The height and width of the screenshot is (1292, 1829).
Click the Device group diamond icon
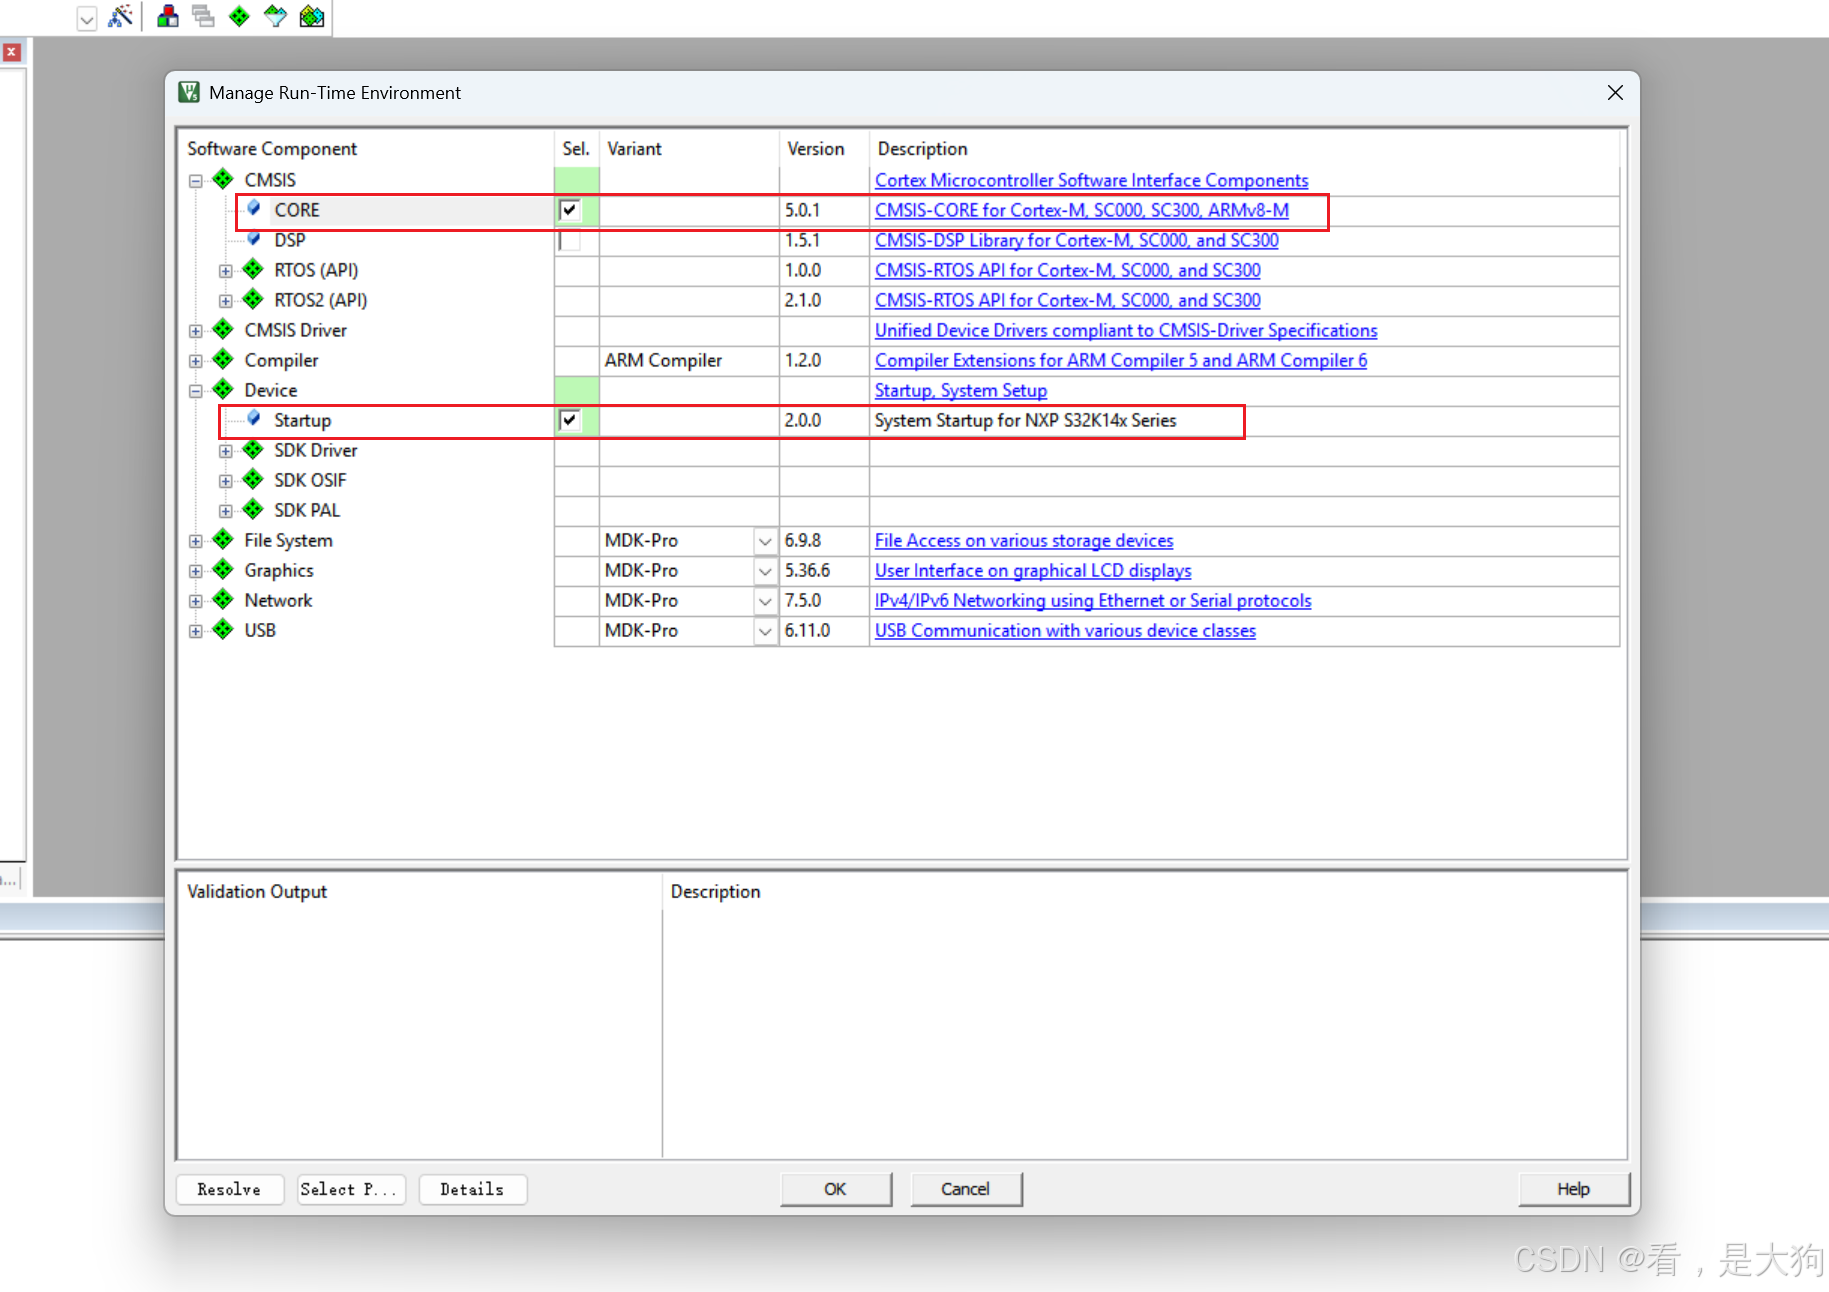(223, 389)
